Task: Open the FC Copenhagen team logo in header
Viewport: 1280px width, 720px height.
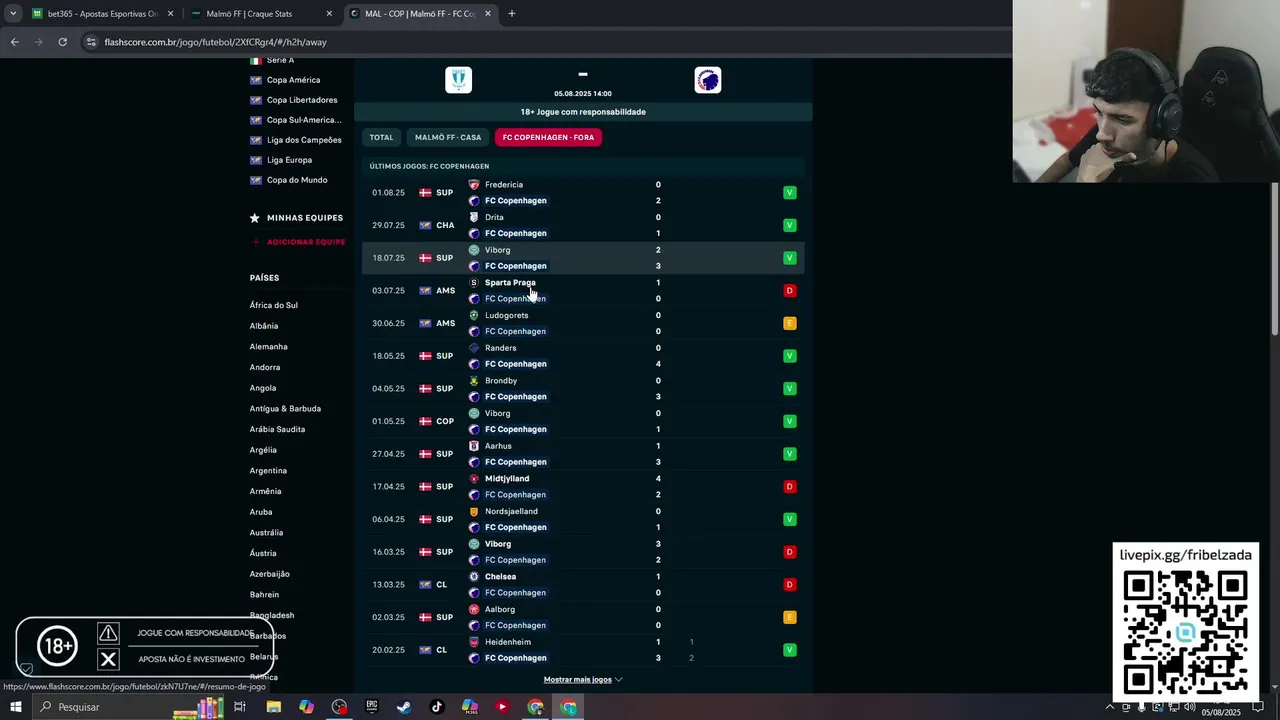Action: [708, 80]
